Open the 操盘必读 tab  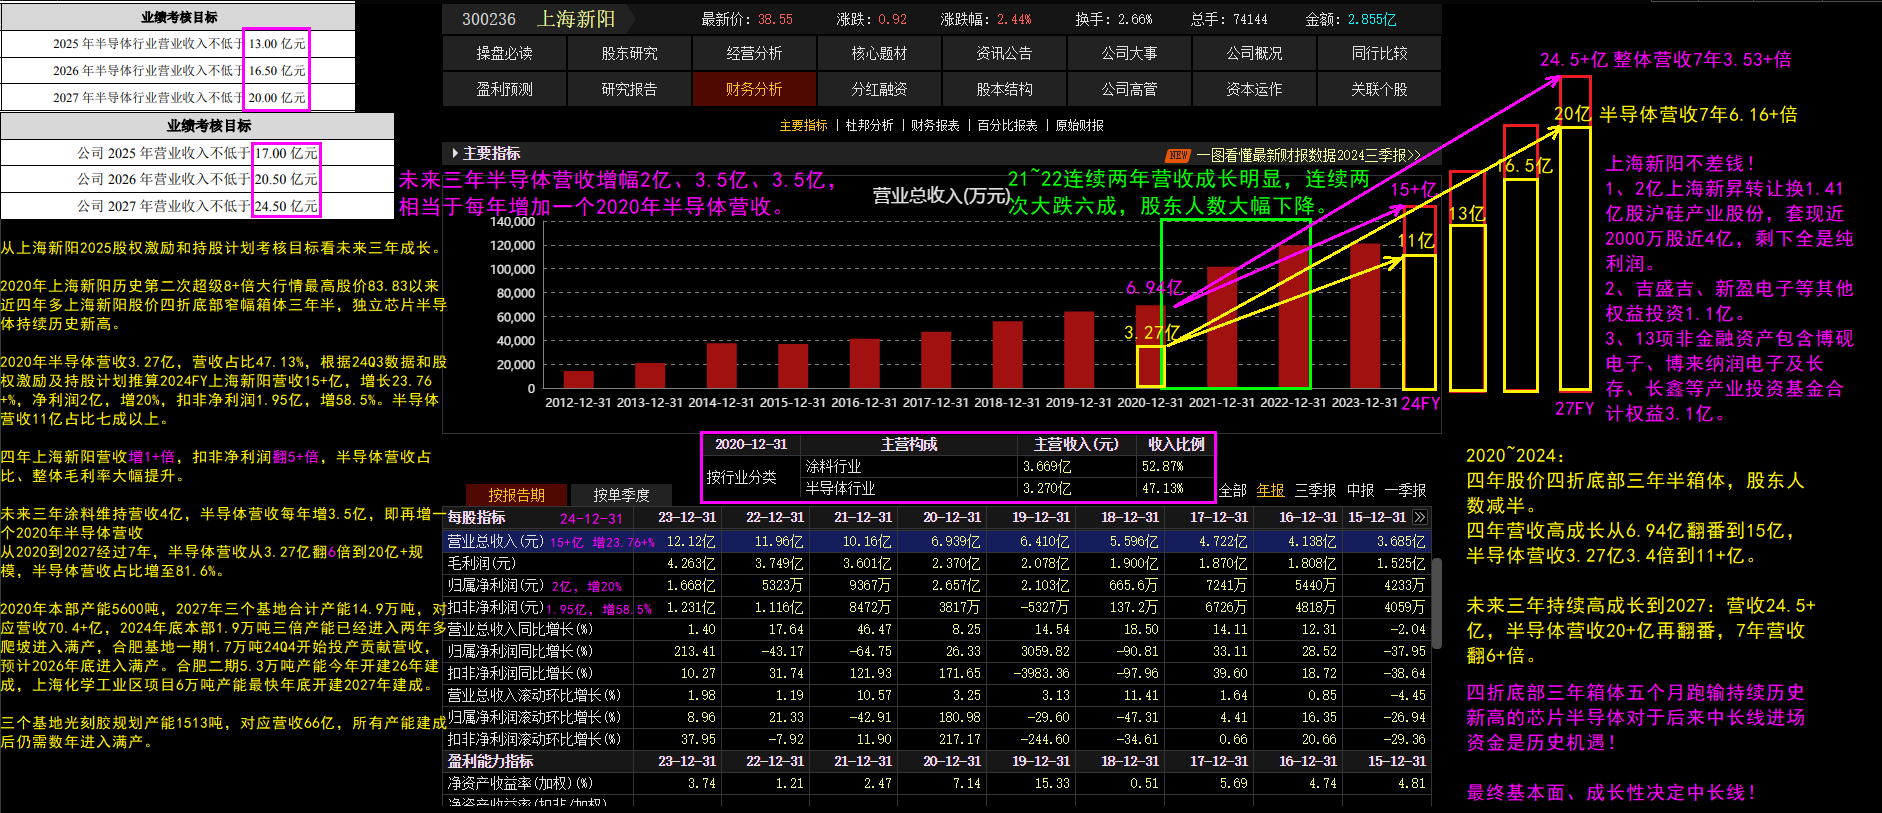(x=504, y=53)
